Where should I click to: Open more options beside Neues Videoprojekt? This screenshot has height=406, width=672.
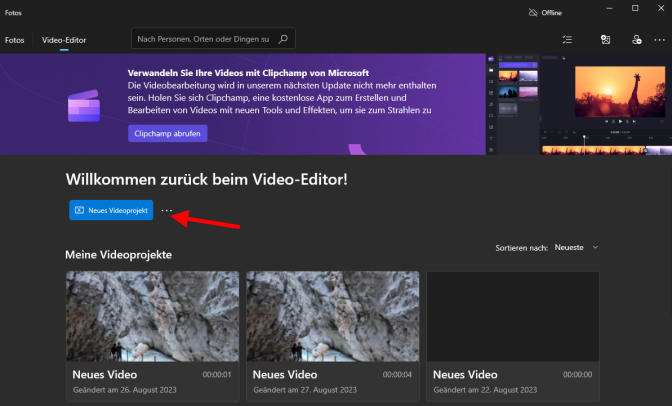(x=167, y=211)
